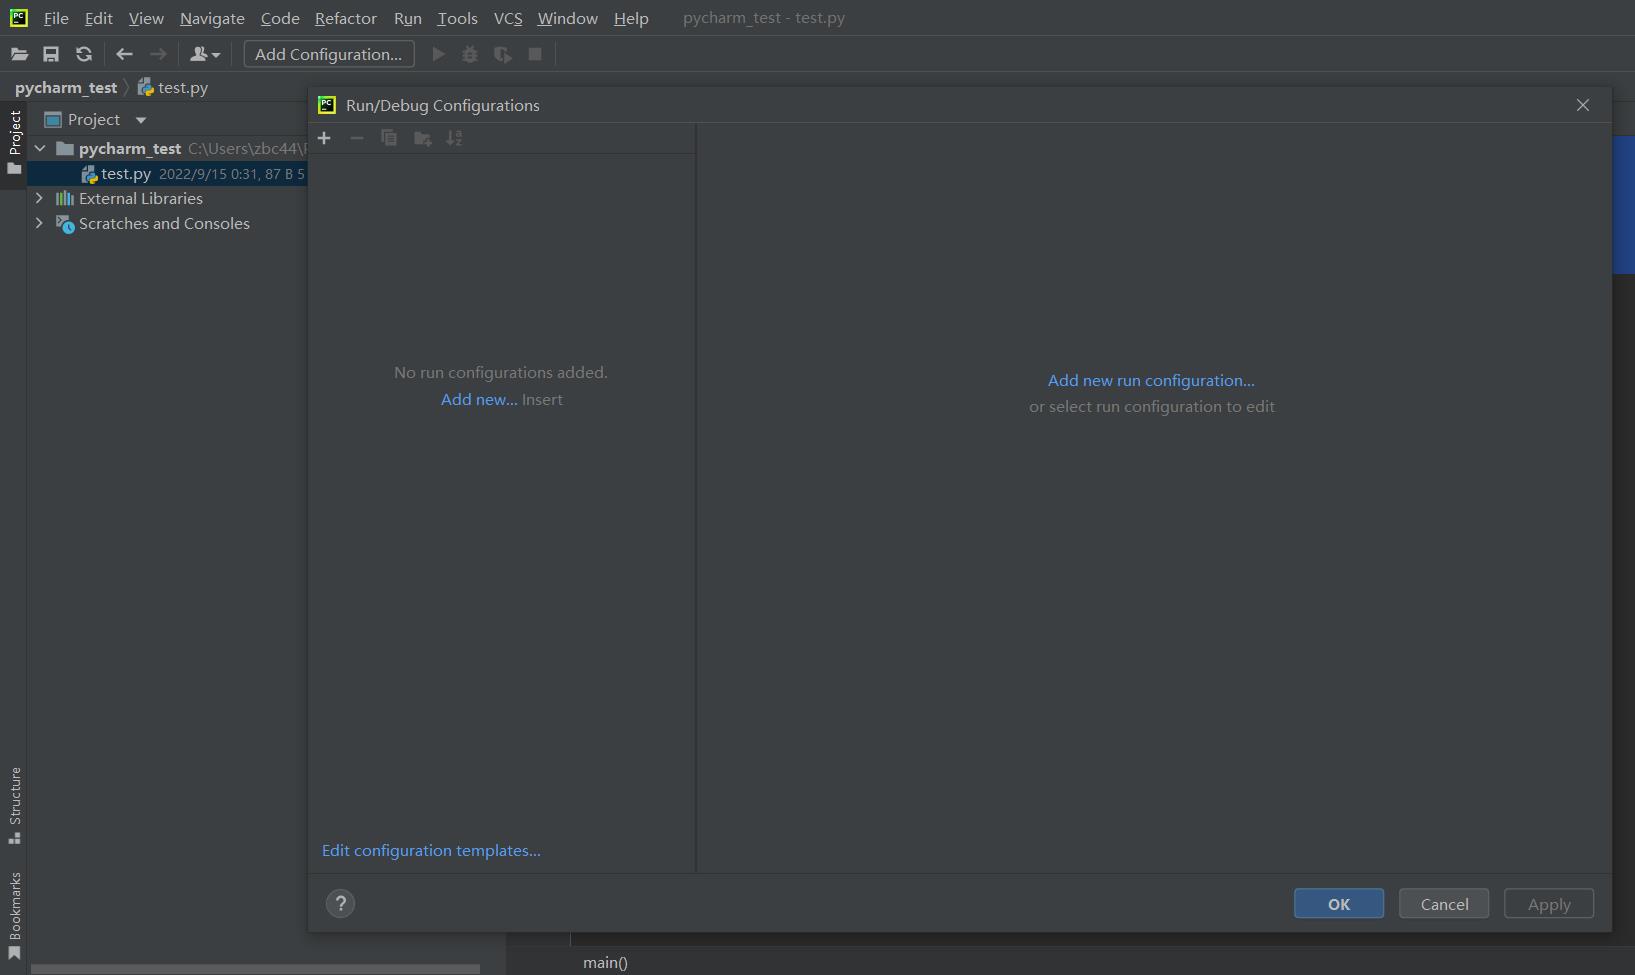Click the PyCharm logo icon in title bar

click(x=19, y=18)
